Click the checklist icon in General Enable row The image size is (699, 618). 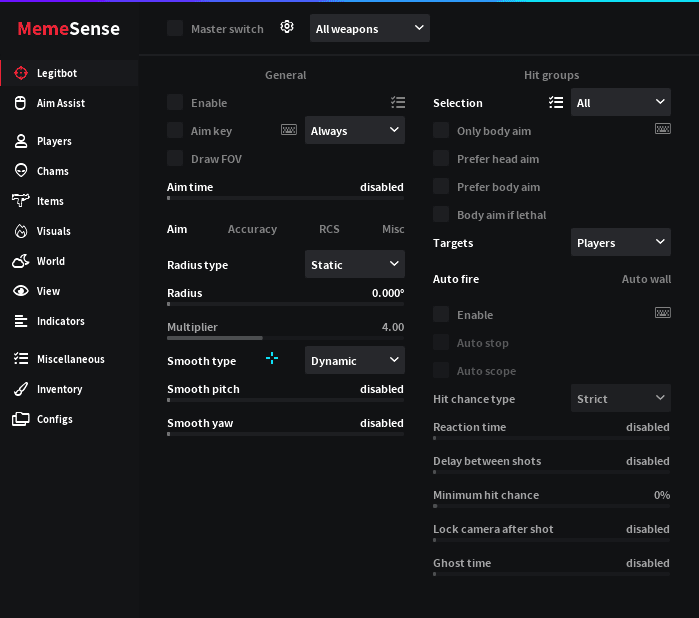click(x=398, y=102)
